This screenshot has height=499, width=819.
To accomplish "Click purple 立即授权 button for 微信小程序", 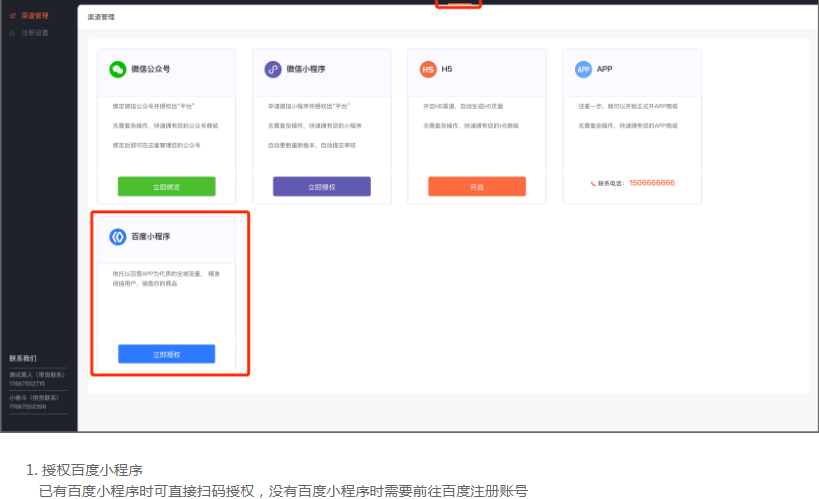I will (x=322, y=187).
